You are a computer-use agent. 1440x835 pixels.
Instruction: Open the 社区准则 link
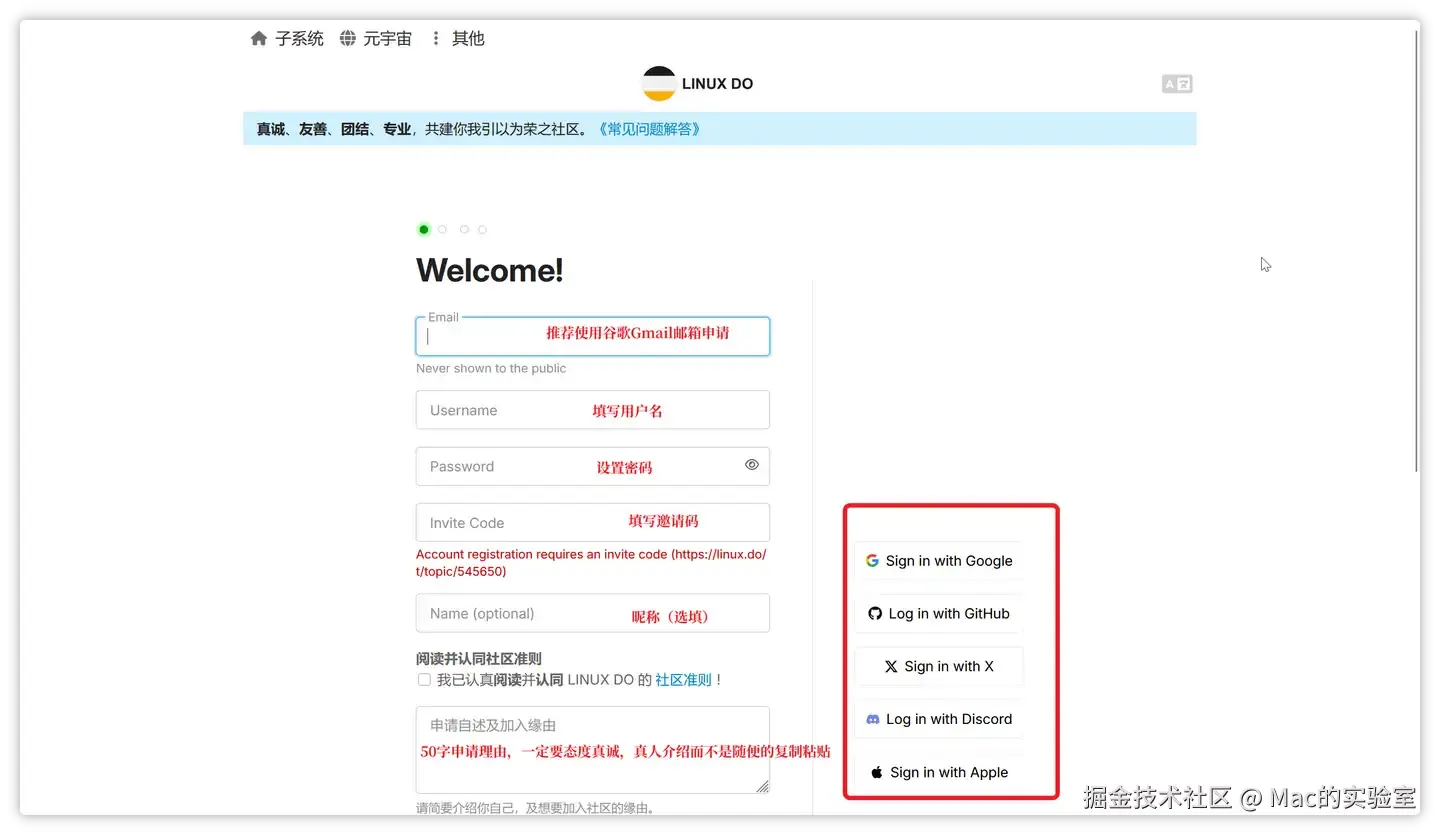(x=683, y=680)
